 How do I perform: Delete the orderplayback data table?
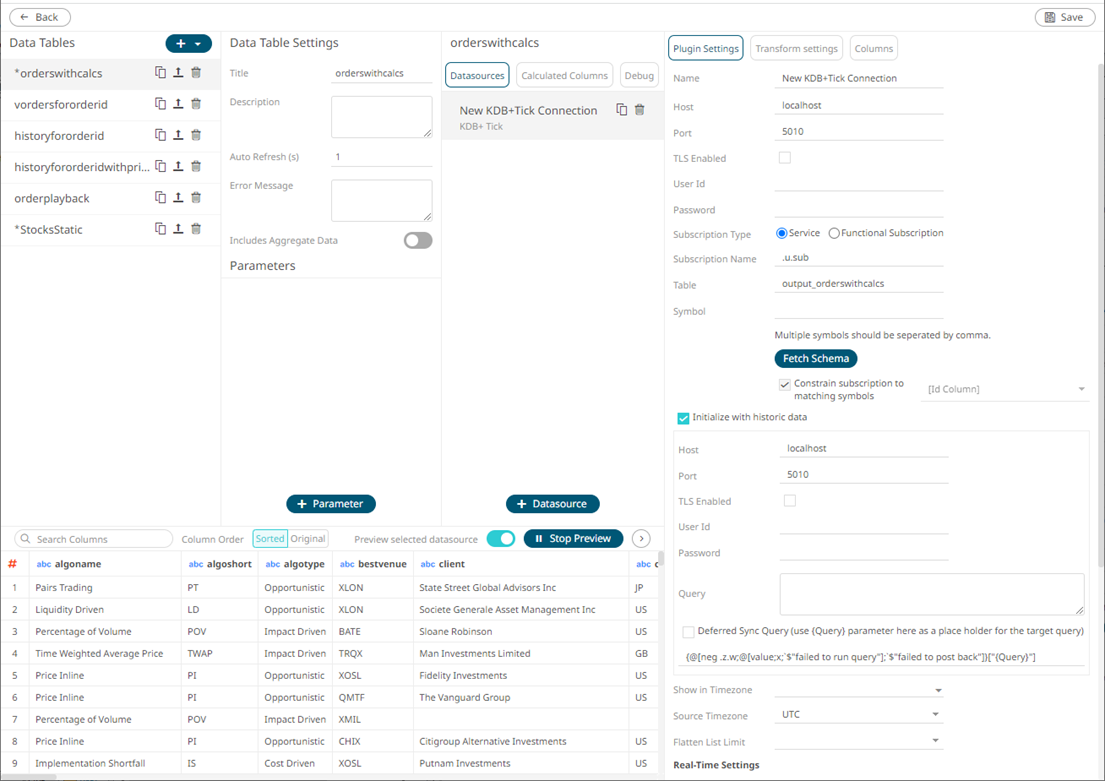point(196,197)
